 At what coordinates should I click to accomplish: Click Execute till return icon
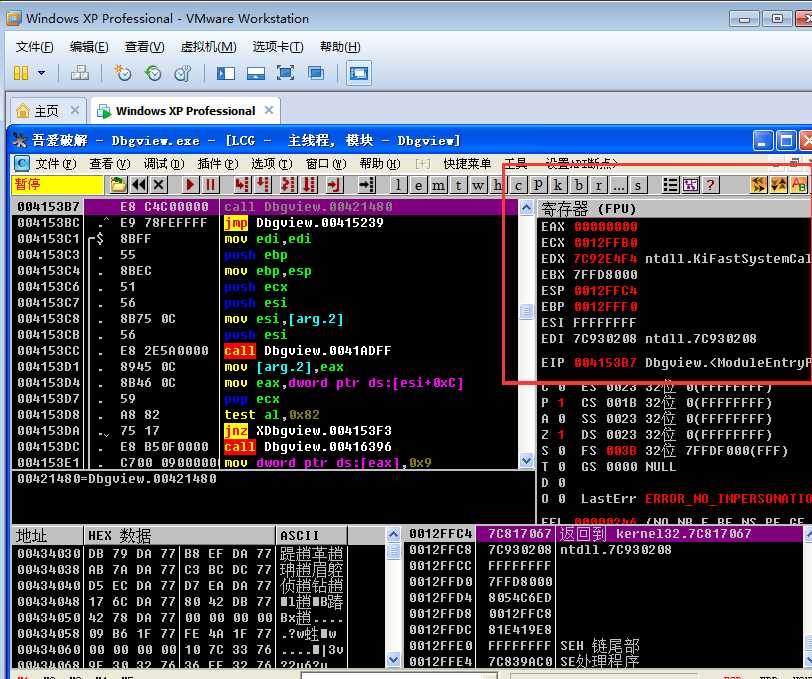tap(334, 185)
